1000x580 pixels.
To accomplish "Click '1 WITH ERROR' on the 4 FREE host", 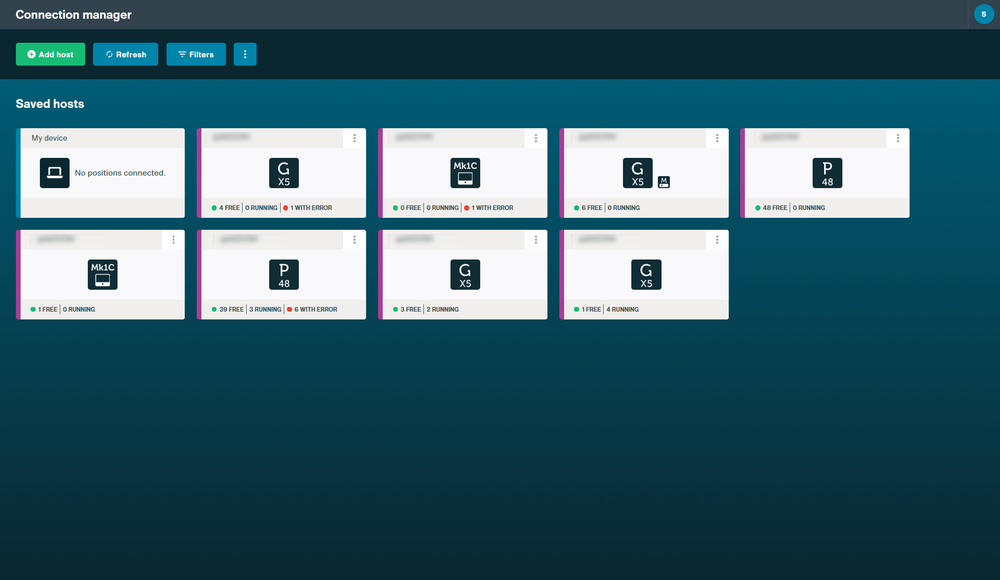I will pos(311,208).
